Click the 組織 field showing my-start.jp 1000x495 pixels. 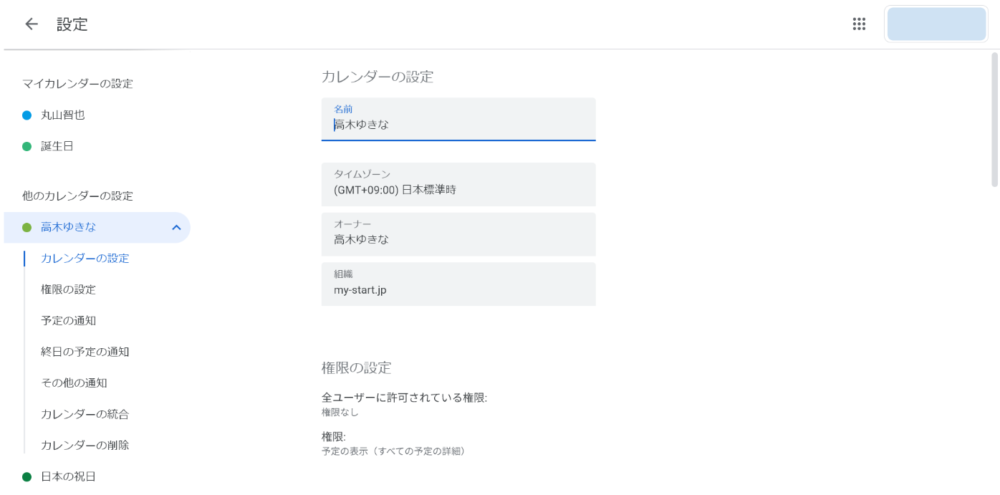click(458, 284)
